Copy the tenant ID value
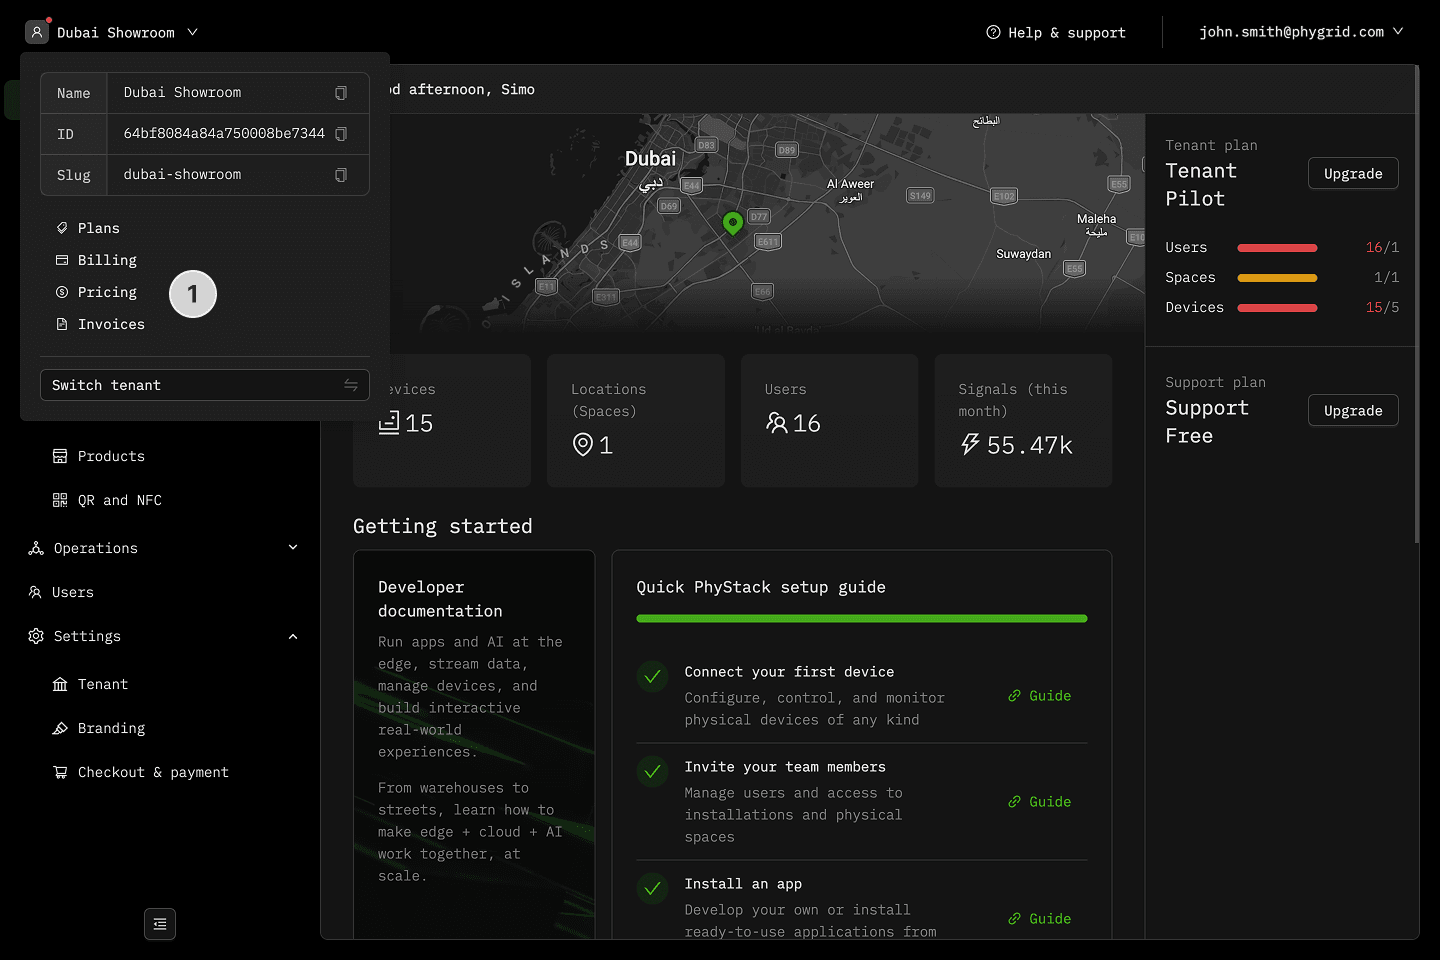Image resolution: width=1440 pixels, height=960 pixels. coord(341,134)
